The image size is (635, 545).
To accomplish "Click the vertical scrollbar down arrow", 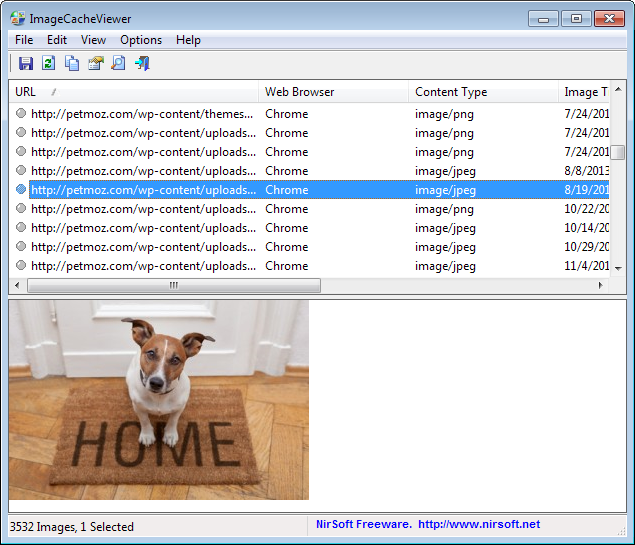I will [x=618, y=268].
